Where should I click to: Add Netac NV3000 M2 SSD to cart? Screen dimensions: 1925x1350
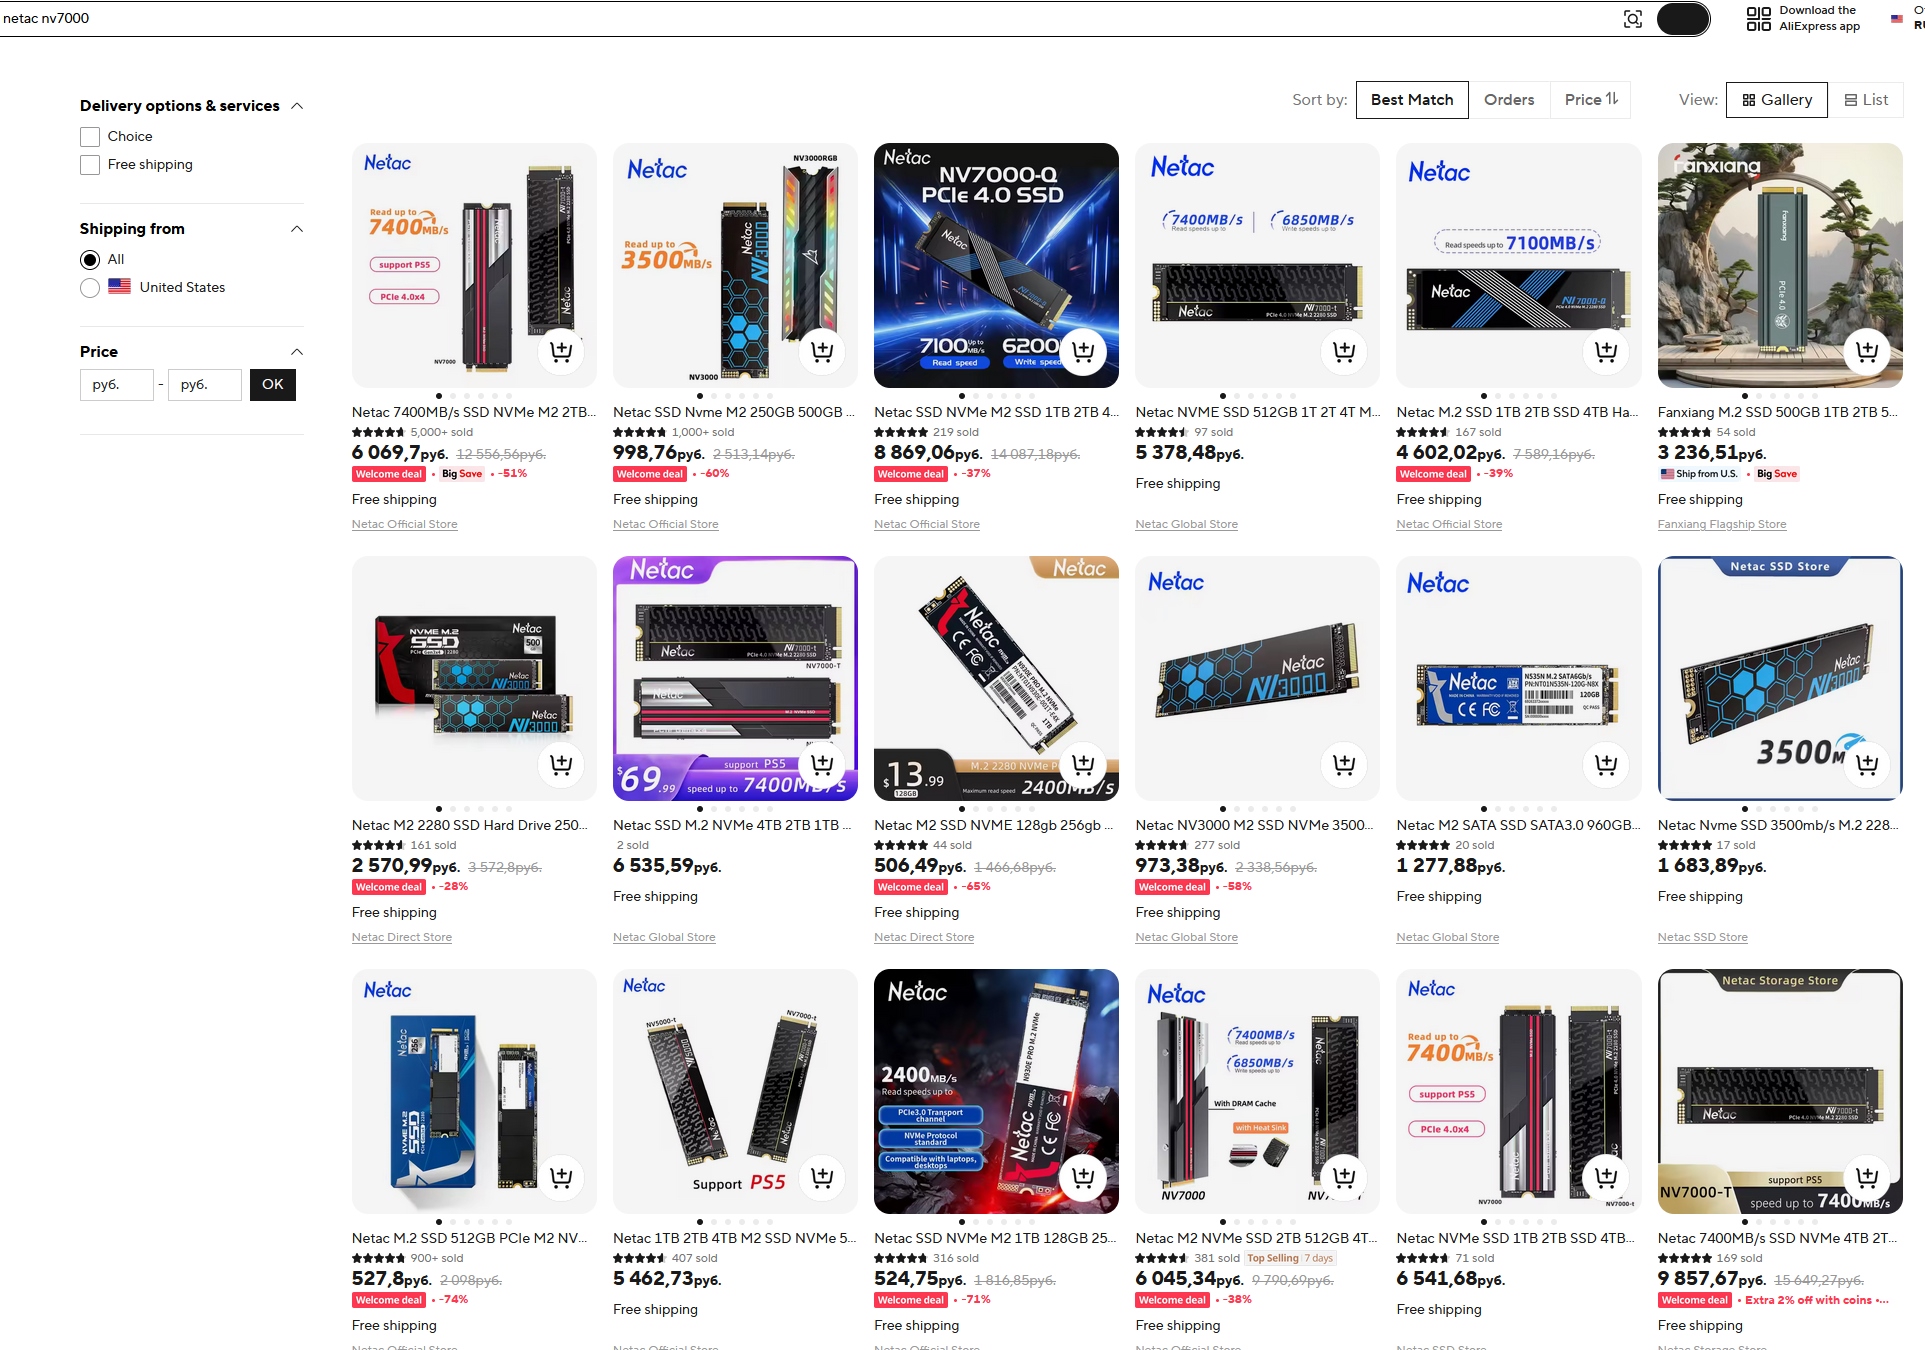tap(1344, 764)
